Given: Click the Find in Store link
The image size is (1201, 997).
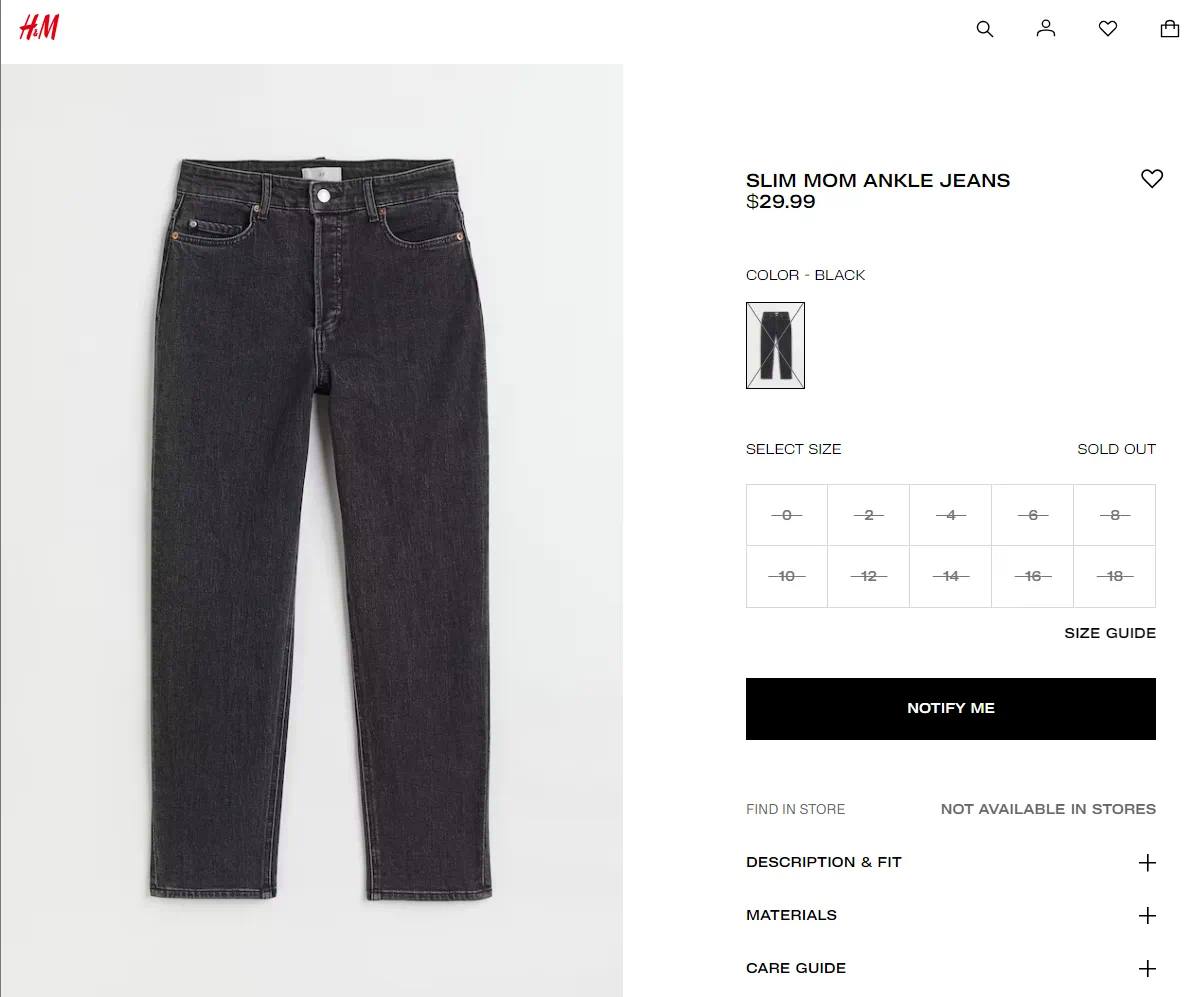Looking at the screenshot, I should click(795, 809).
